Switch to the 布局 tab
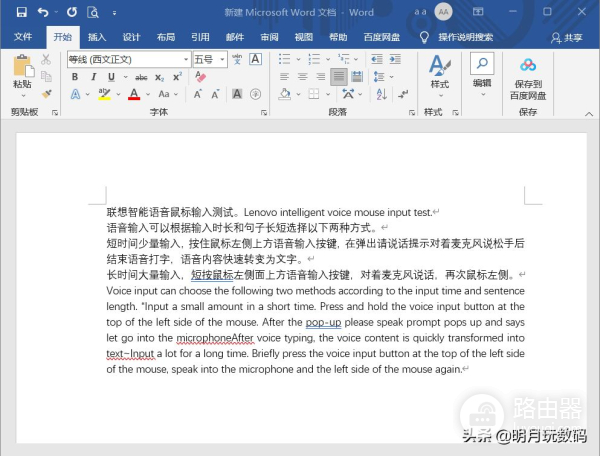Screen dimensions: 600x456 click(166, 37)
